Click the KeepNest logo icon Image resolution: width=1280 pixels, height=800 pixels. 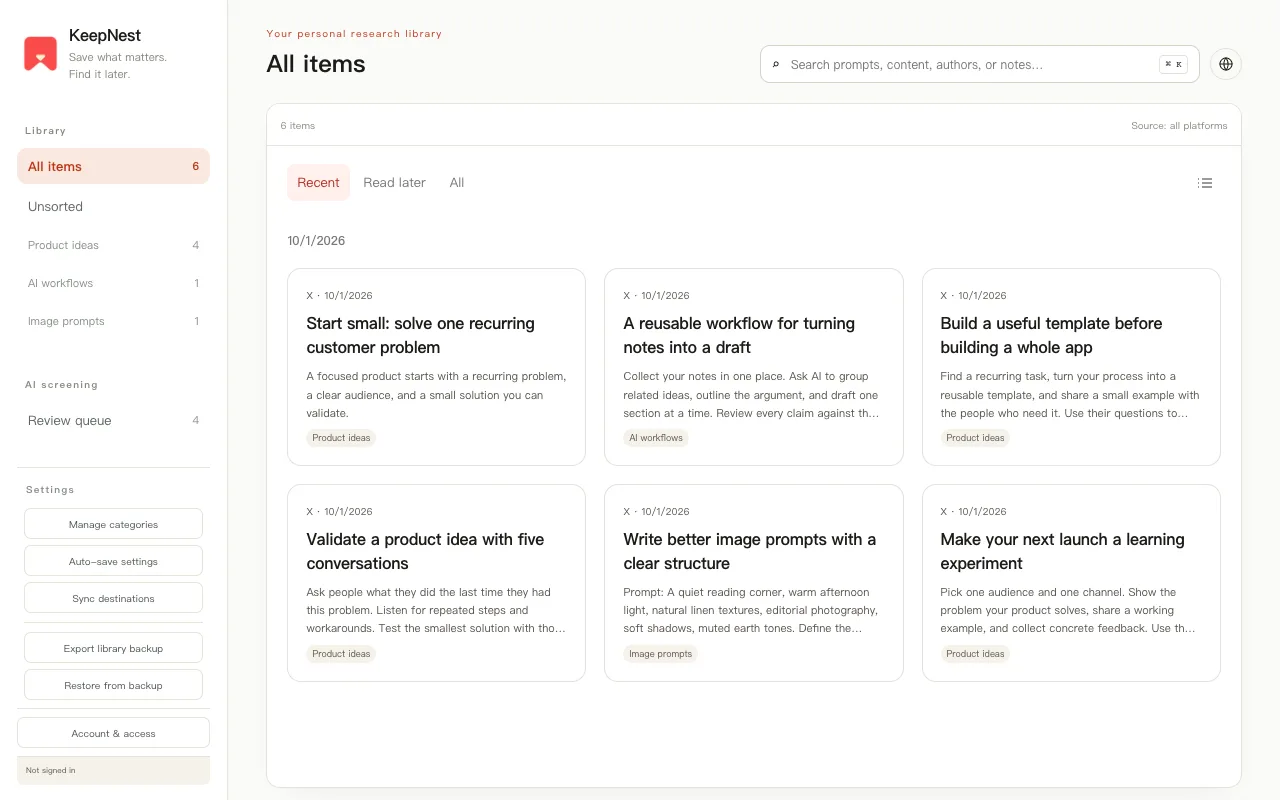coord(41,54)
